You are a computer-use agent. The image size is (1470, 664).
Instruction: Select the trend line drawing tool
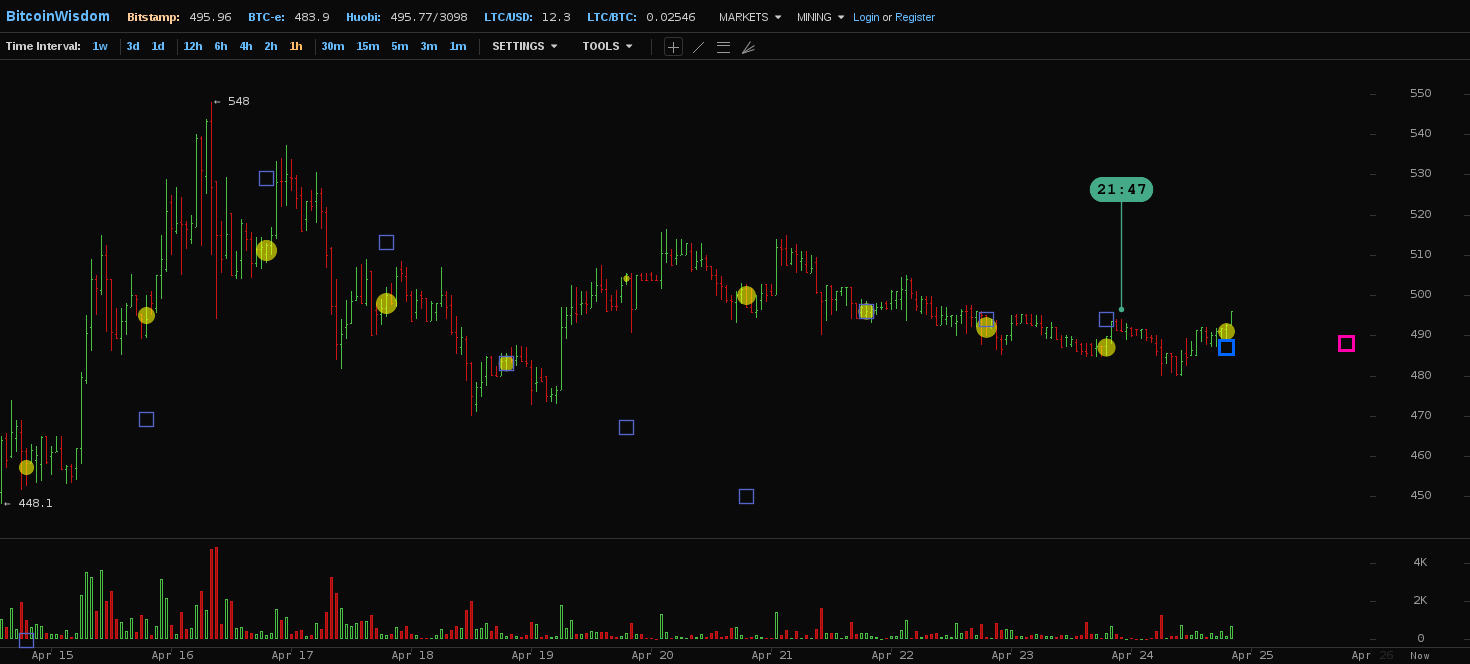(698, 47)
